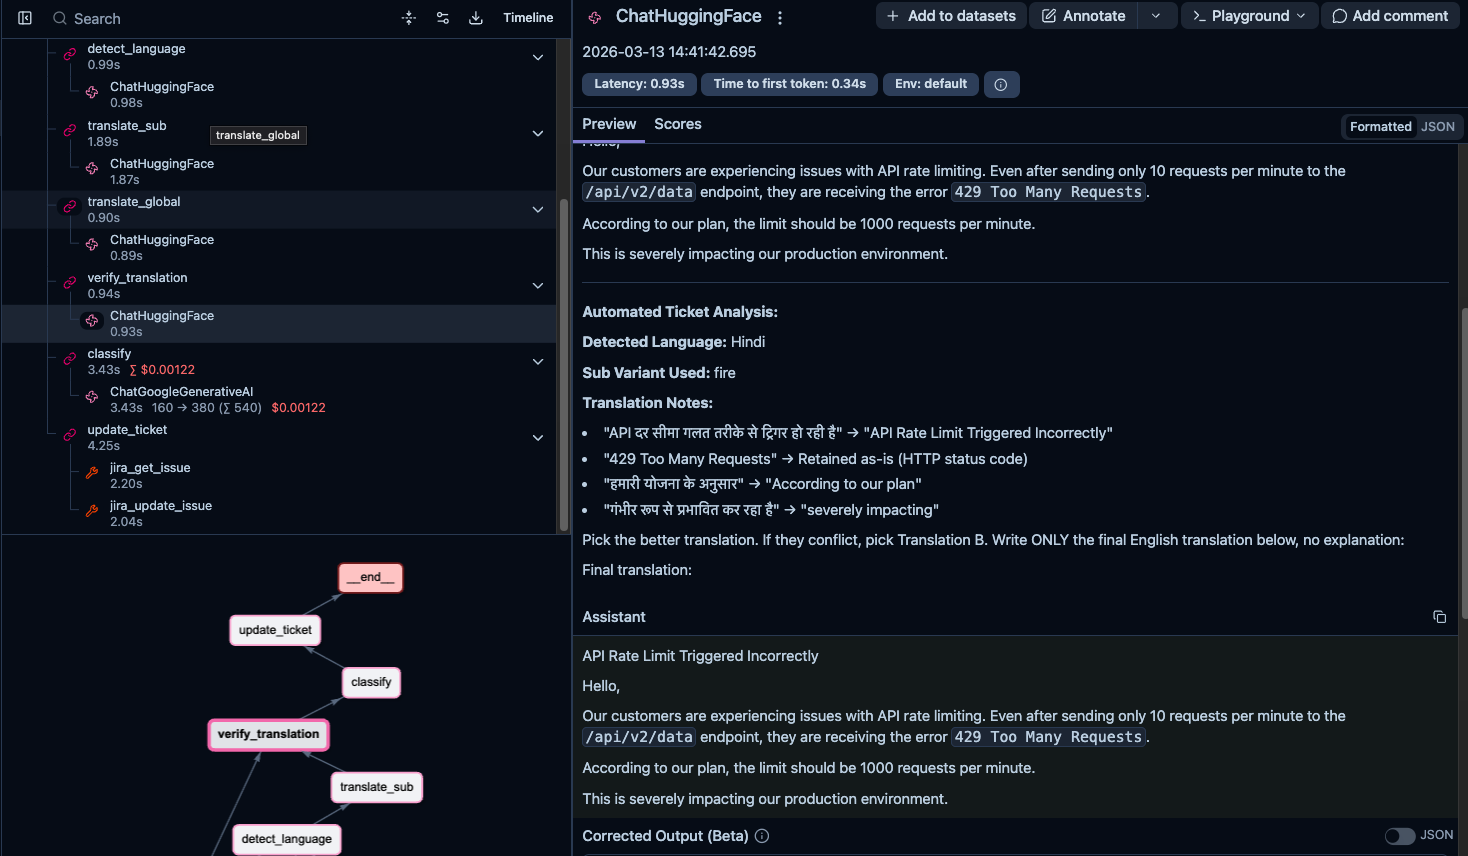The height and width of the screenshot is (856, 1468).
Task: Expand the translate_sub run details chevron
Action: [538, 133]
